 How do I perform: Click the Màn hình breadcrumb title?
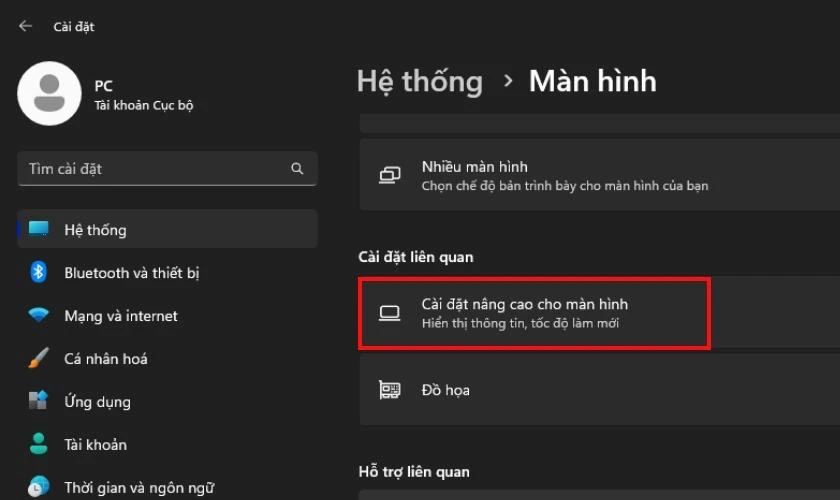pyautogui.click(x=592, y=81)
